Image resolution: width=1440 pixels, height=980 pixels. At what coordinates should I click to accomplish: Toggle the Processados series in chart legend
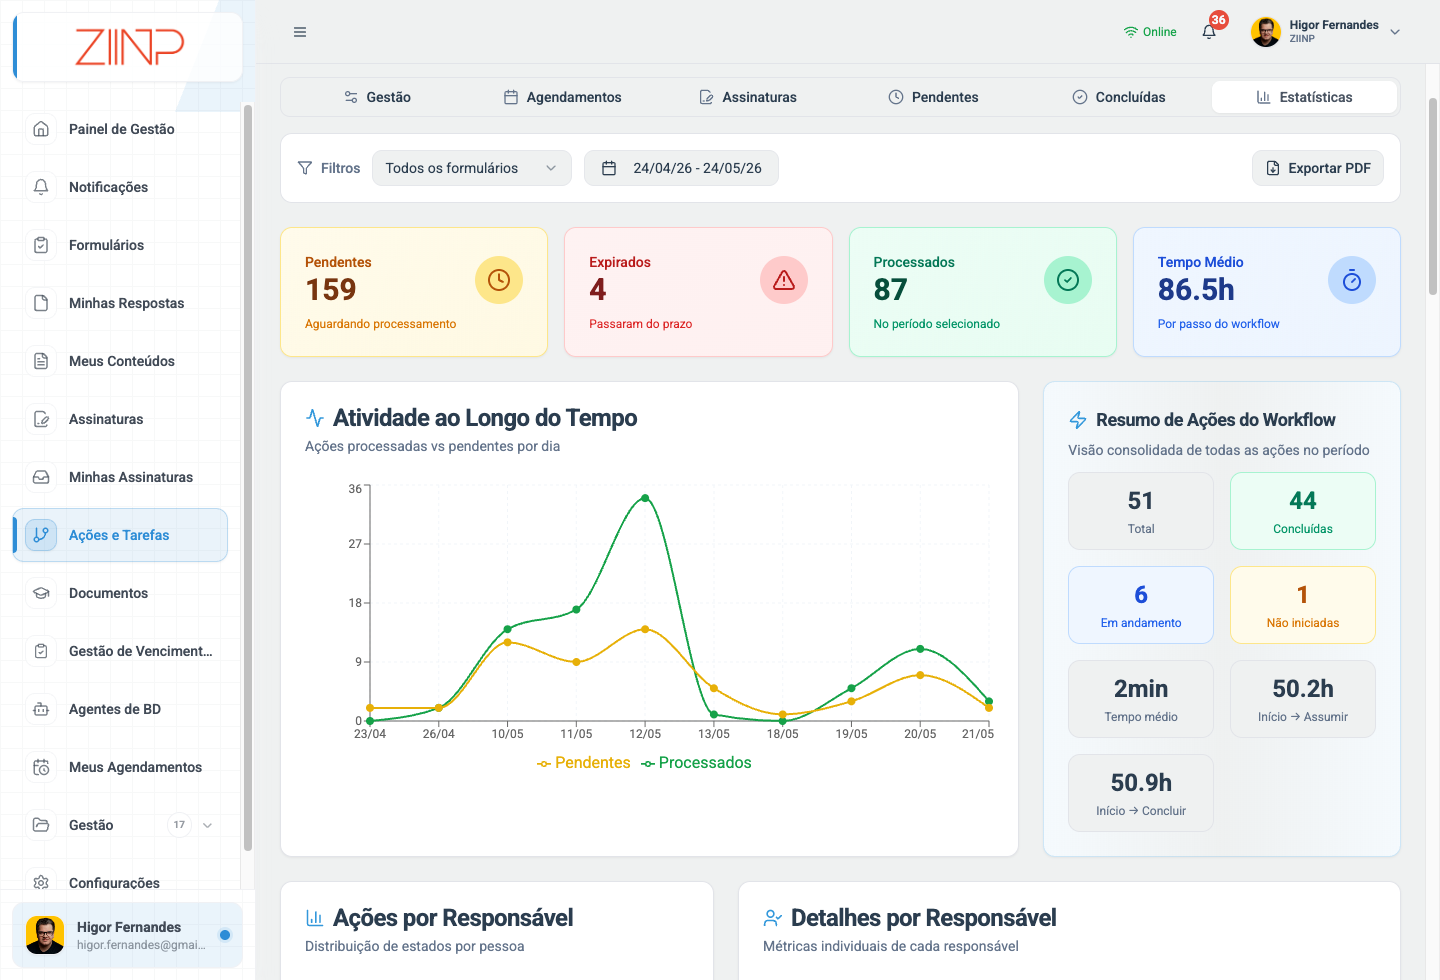pyautogui.click(x=696, y=763)
